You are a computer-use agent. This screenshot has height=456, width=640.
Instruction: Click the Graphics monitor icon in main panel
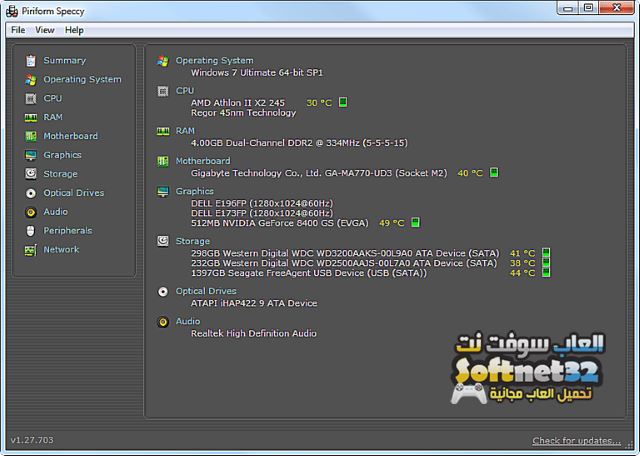click(163, 191)
